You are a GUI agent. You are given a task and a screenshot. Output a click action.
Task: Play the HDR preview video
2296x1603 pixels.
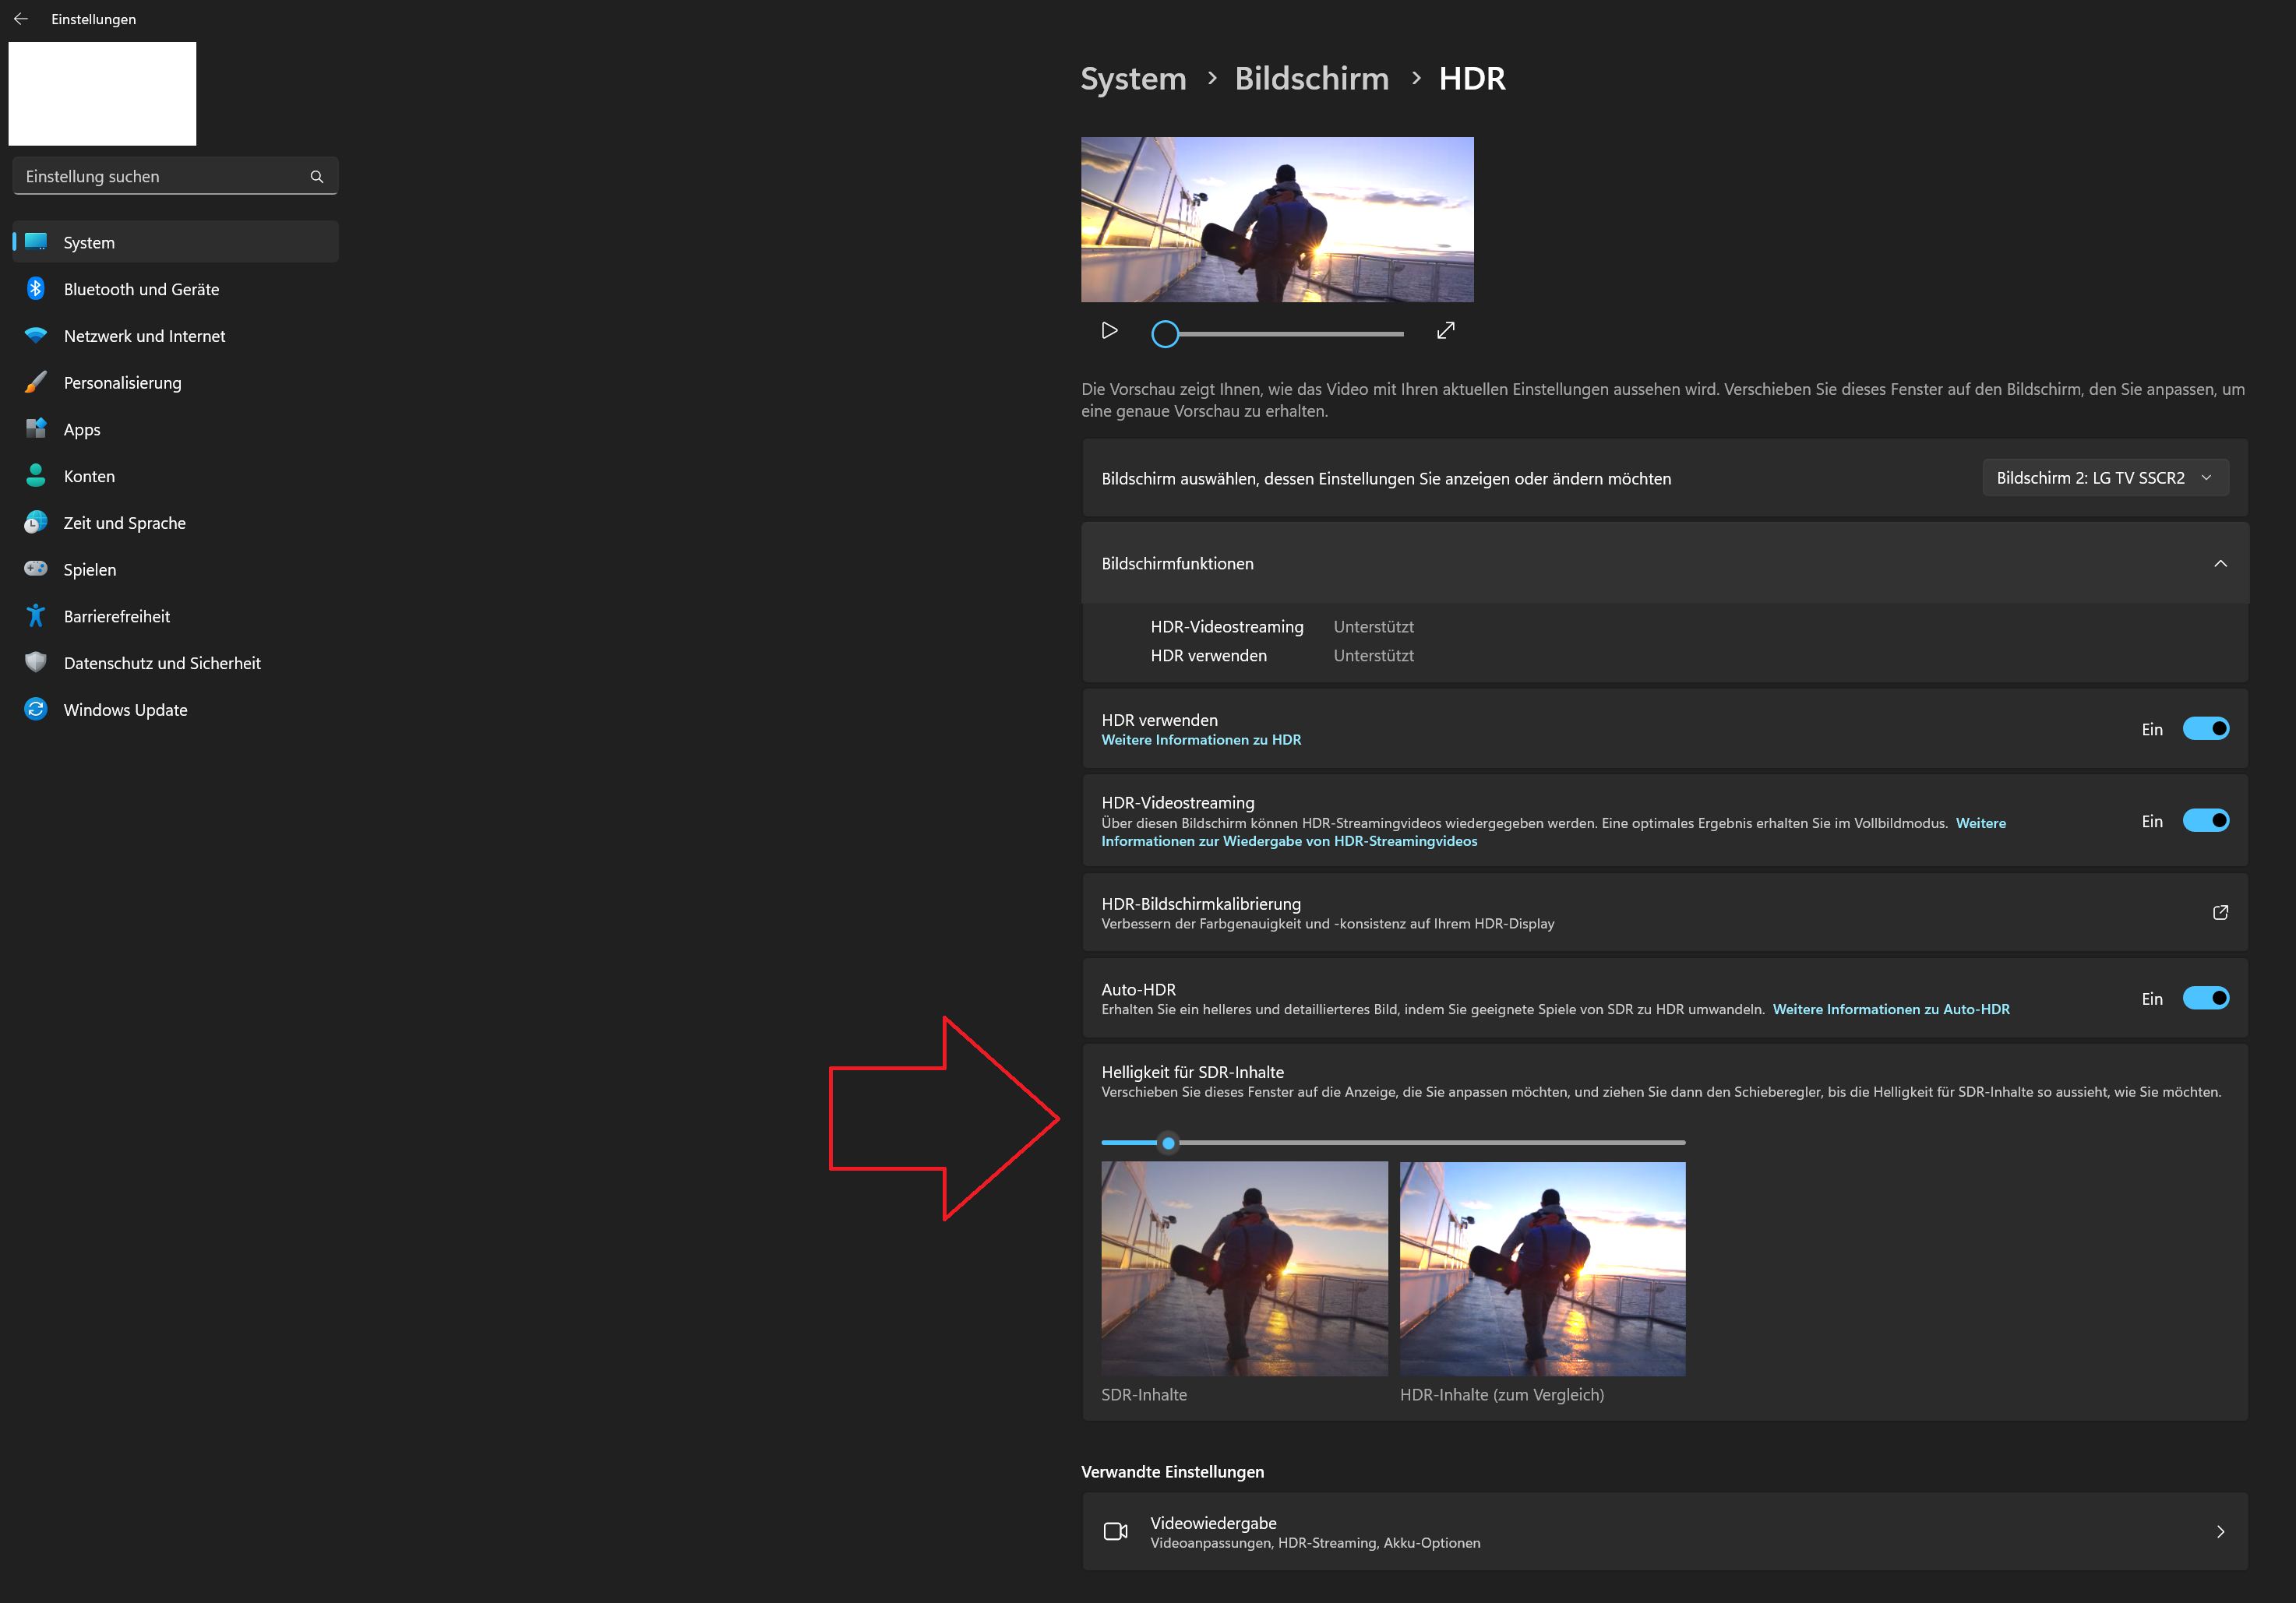1109,331
